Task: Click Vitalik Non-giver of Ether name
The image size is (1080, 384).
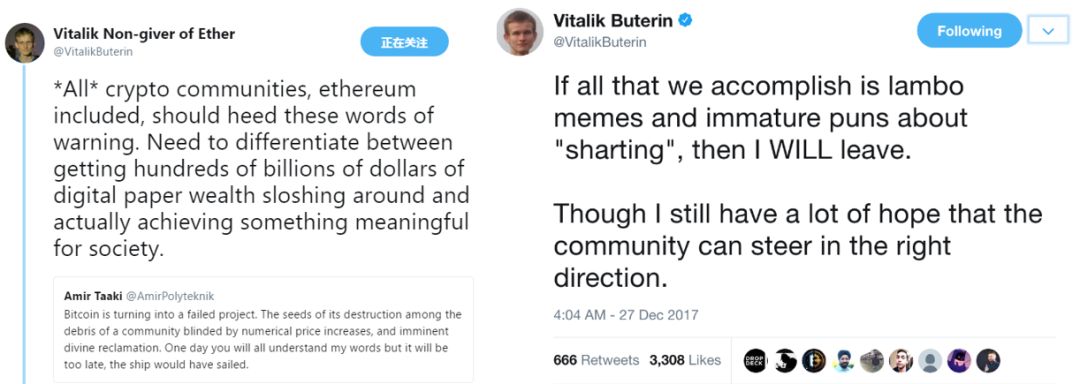Action: coord(144,34)
